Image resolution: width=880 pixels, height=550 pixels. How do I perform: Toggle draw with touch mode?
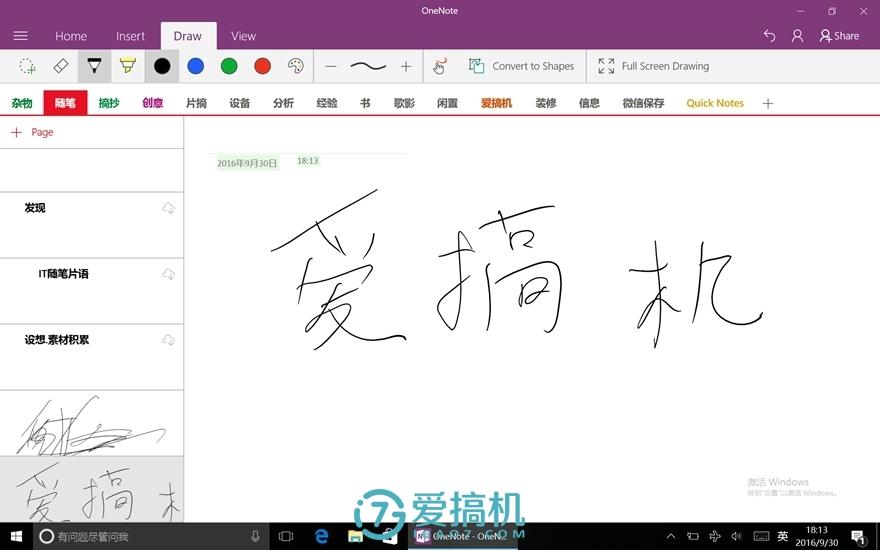[440, 66]
